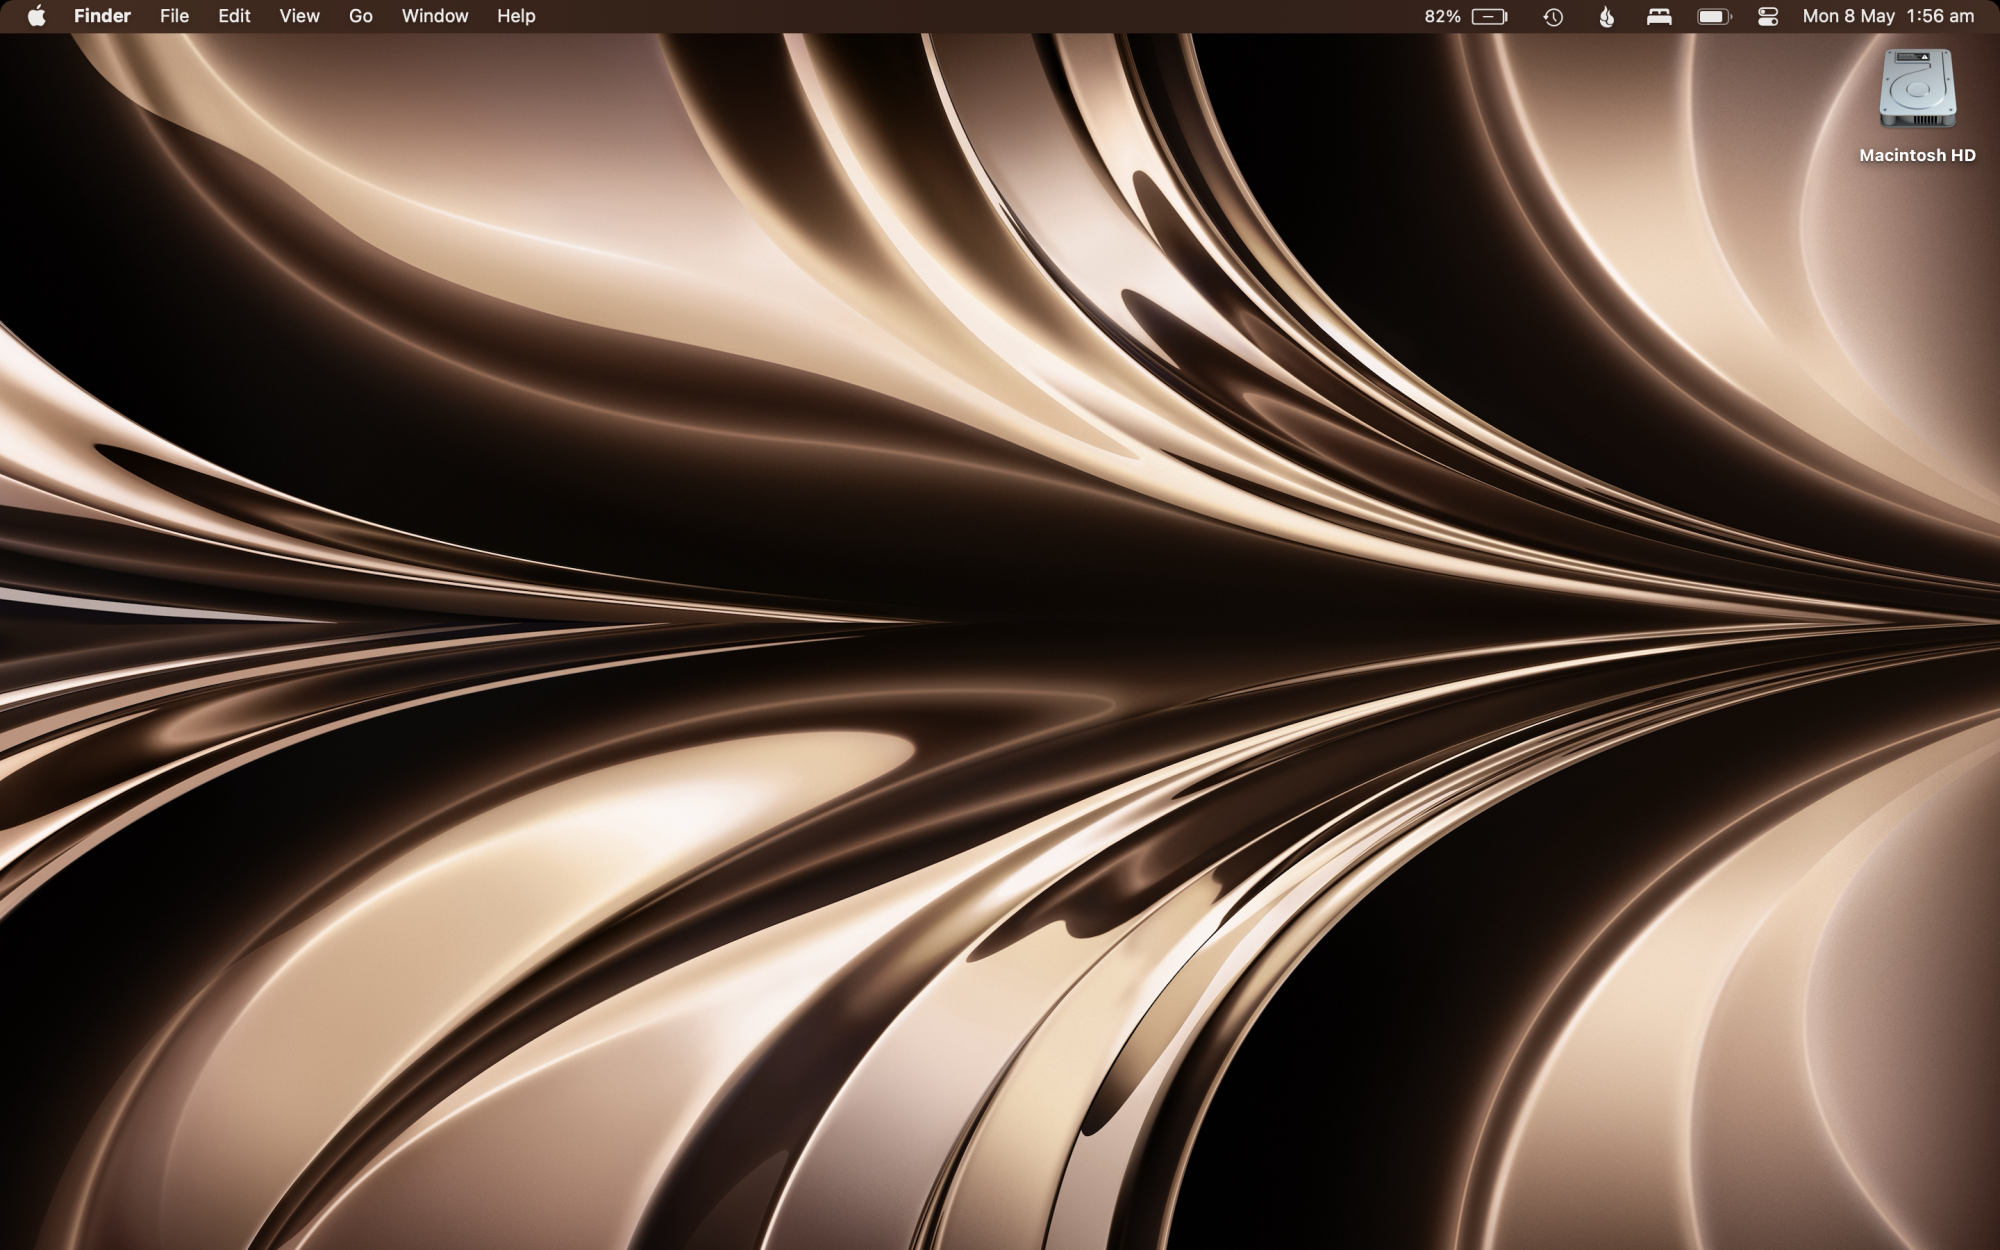Screen dimensions: 2000x1250
Task: Open the Help menu
Action: click(516, 16)
